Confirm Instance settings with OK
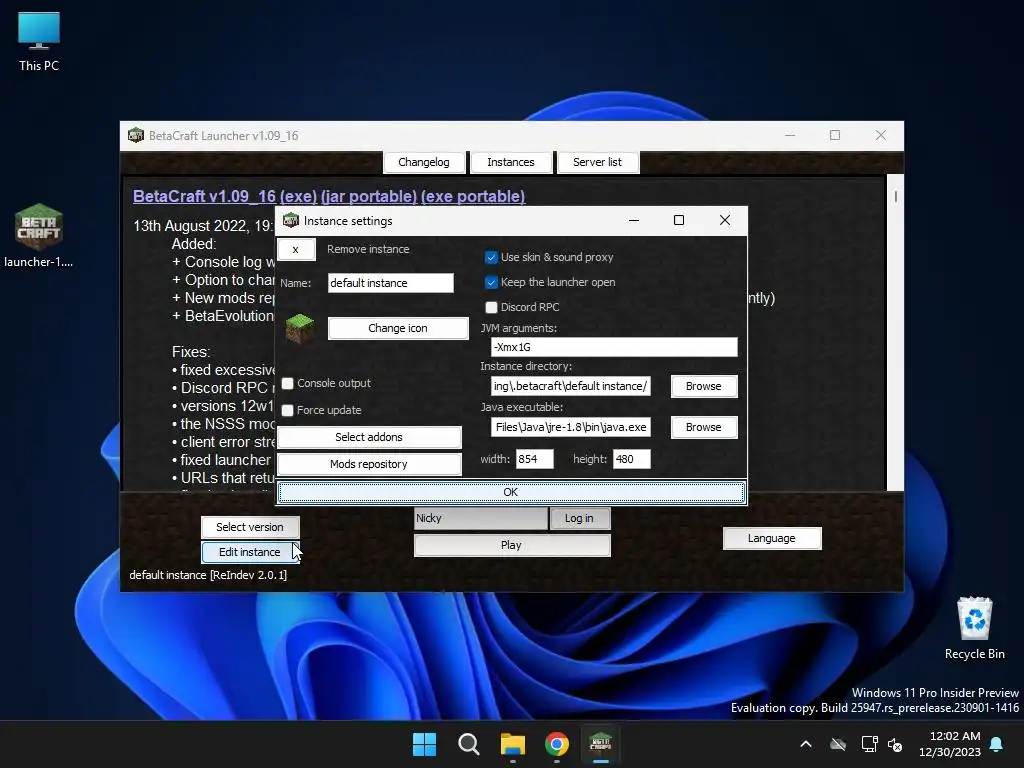The image size is (1024, 768). click(x=511, y=492)
